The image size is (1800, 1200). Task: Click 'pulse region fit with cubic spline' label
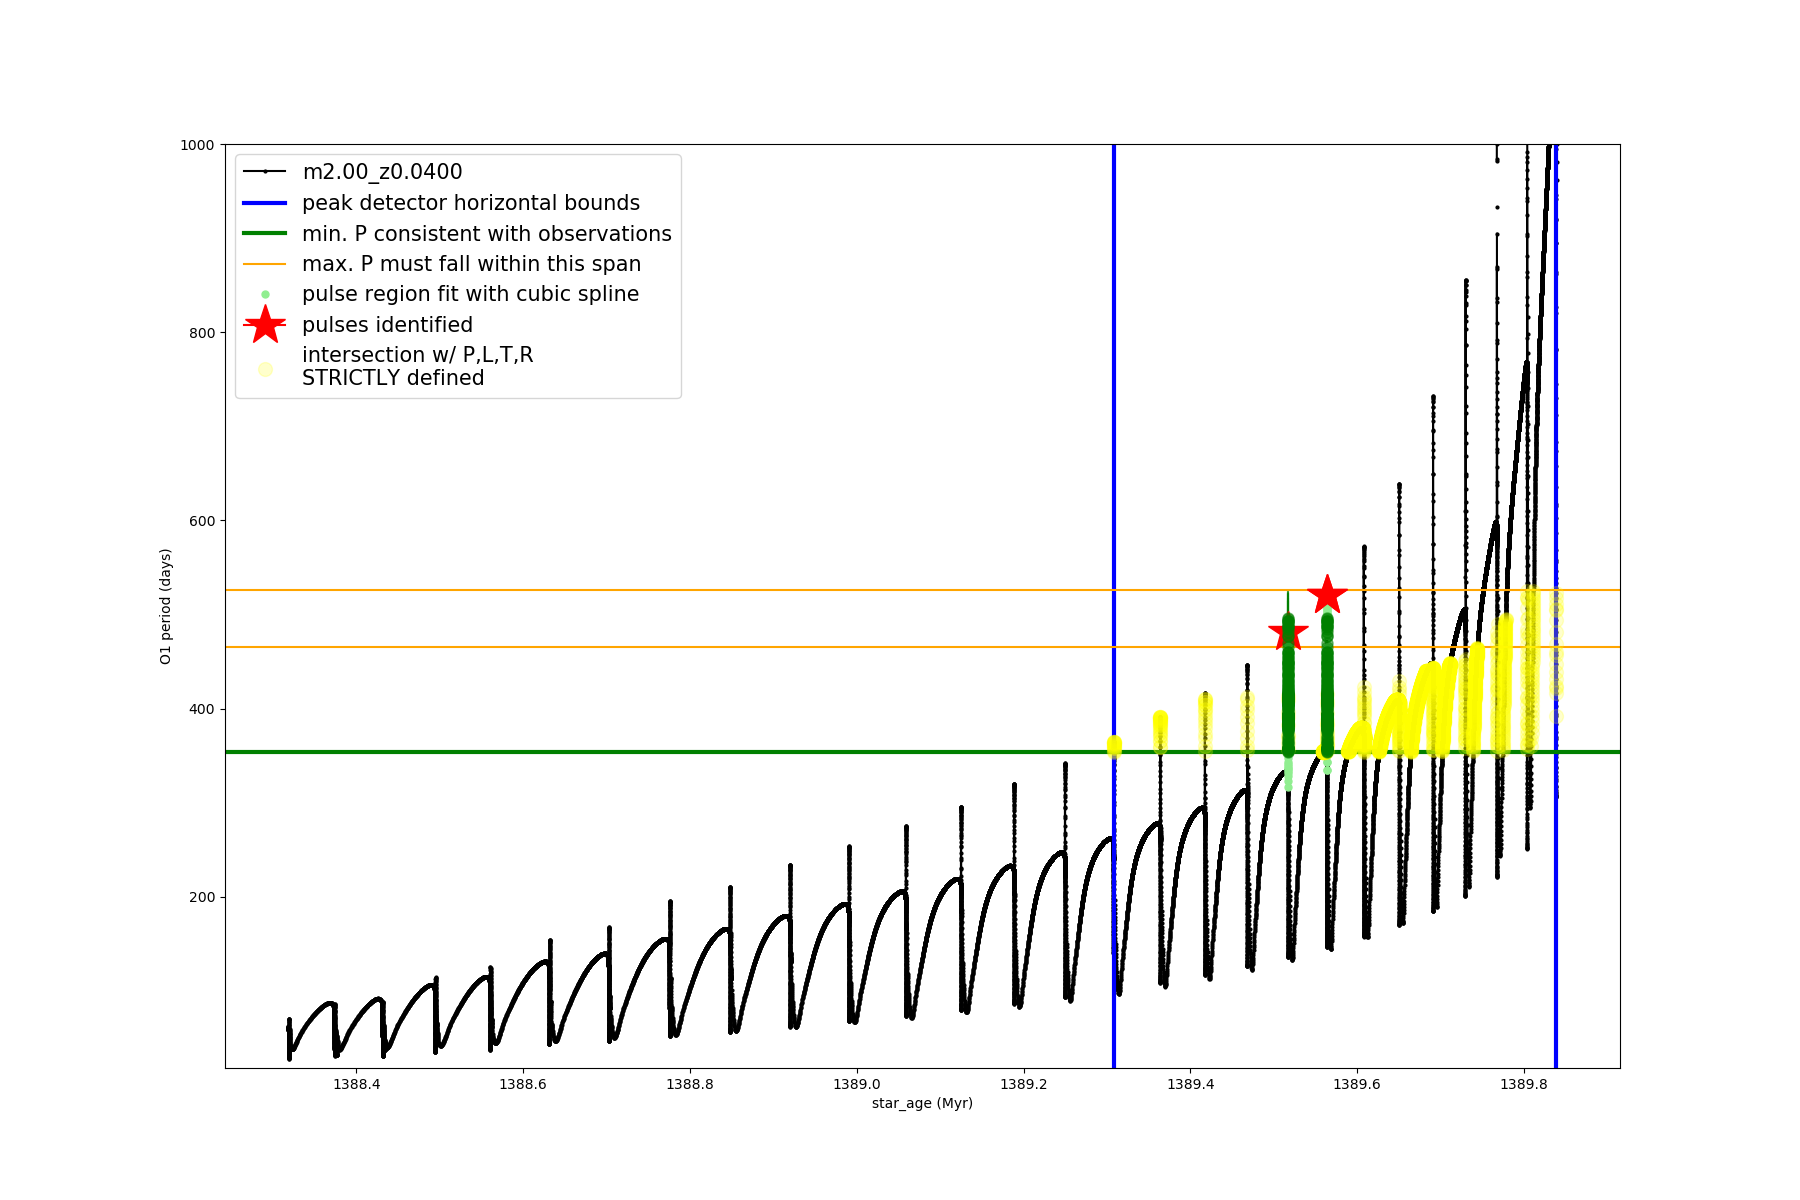tap(470, 294)
